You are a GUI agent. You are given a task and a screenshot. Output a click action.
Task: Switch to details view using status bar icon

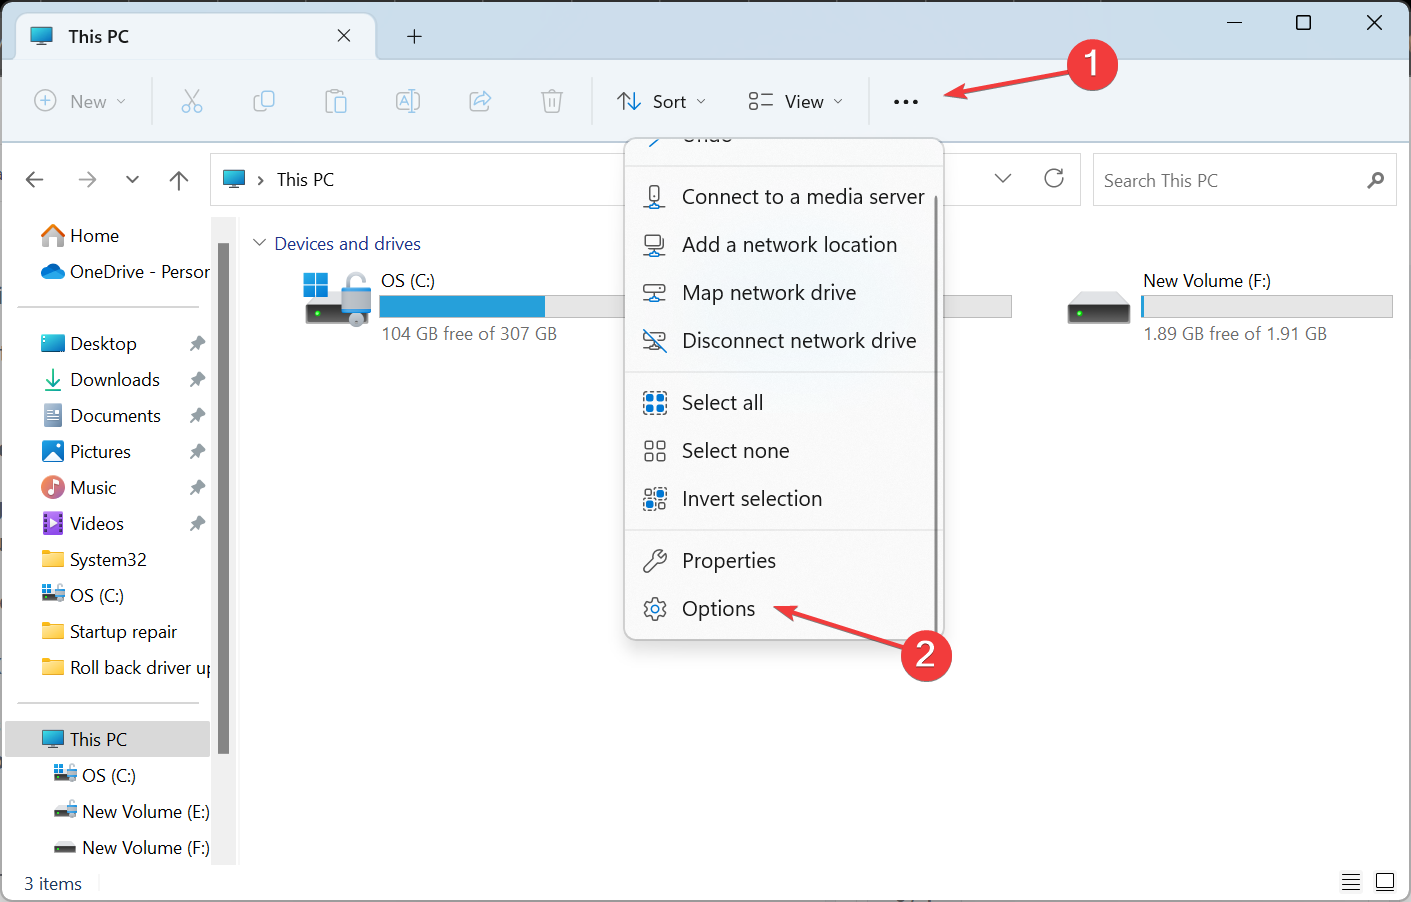pyautogui.click(x=1350, y=882)
